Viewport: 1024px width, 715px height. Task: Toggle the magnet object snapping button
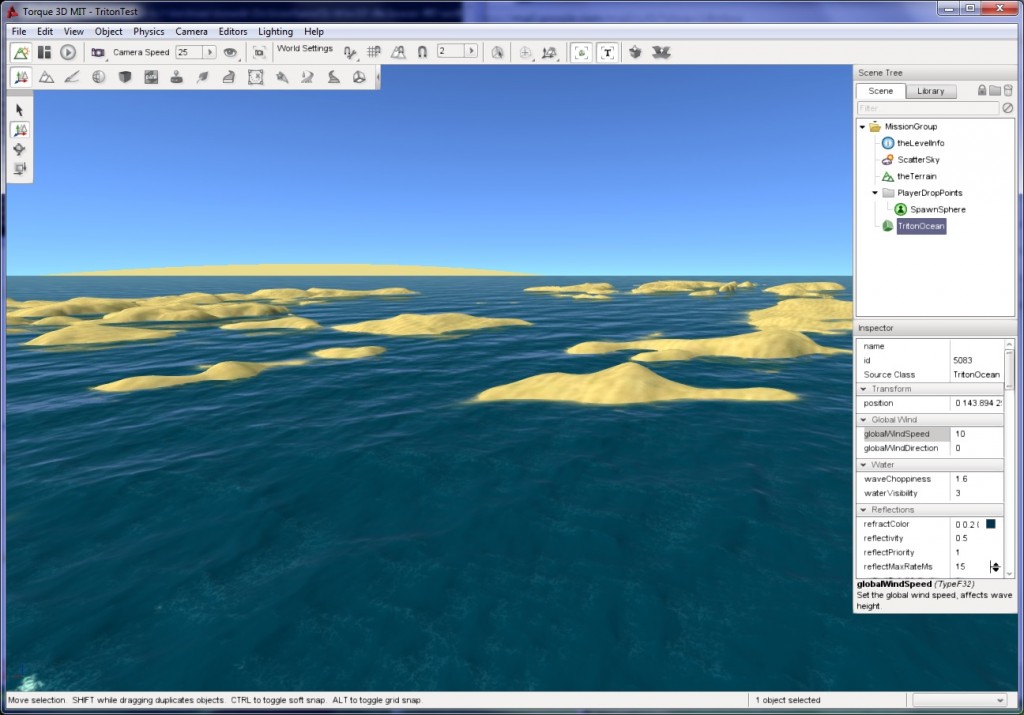[422, 52]
